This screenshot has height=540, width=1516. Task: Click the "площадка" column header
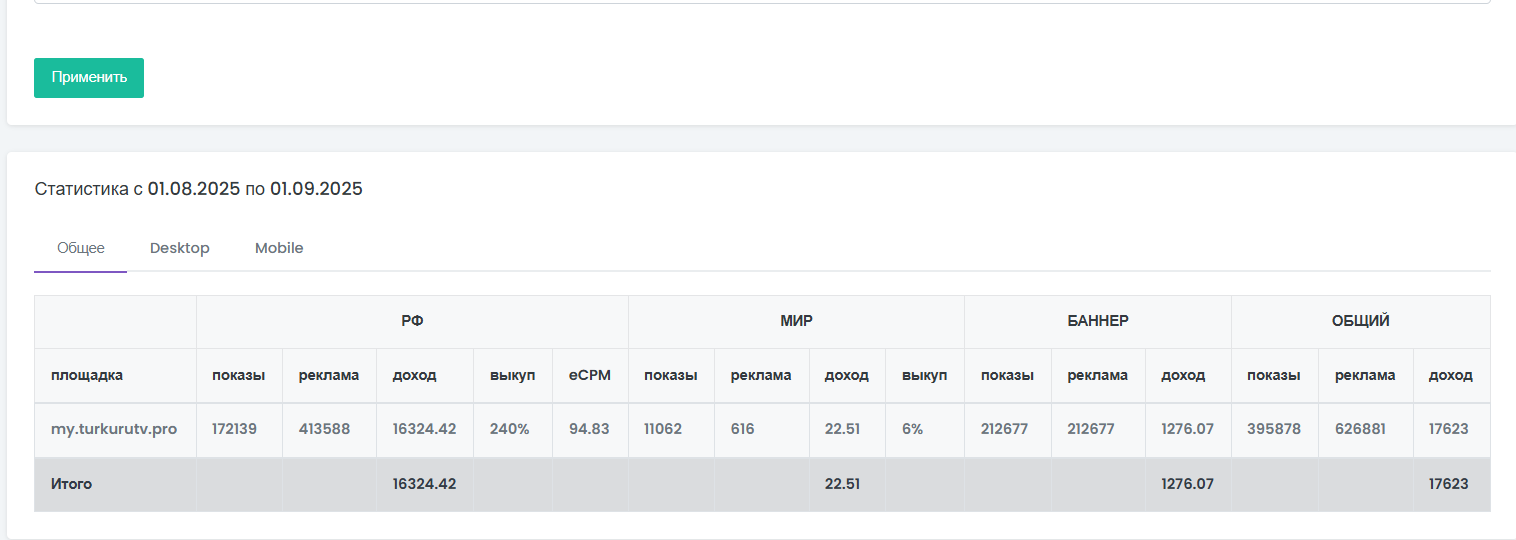87,376
